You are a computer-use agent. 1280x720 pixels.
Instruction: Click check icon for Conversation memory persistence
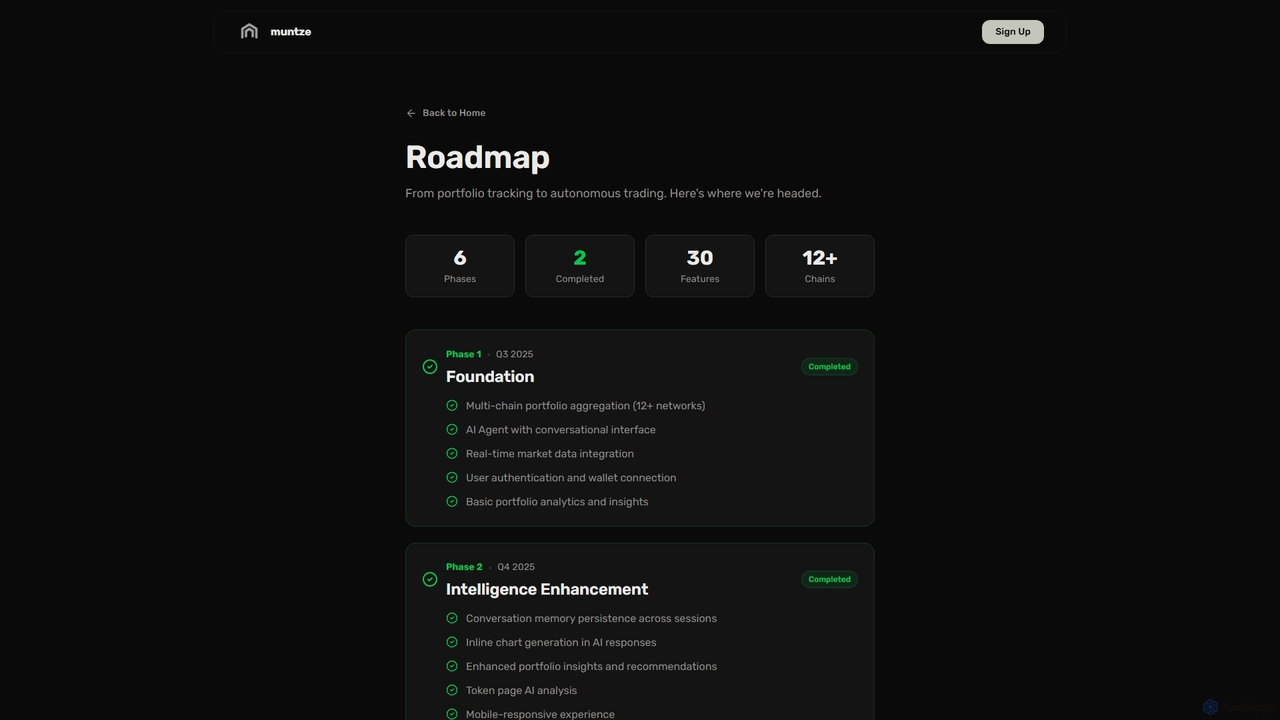pos(452,619)
